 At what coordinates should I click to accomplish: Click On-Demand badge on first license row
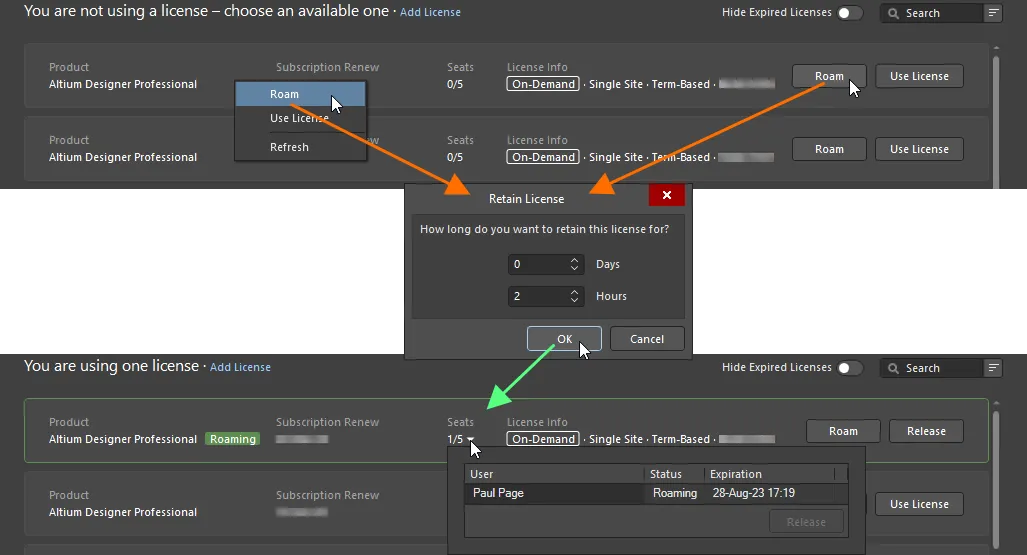pyautogui.click(x=543, y=84)
